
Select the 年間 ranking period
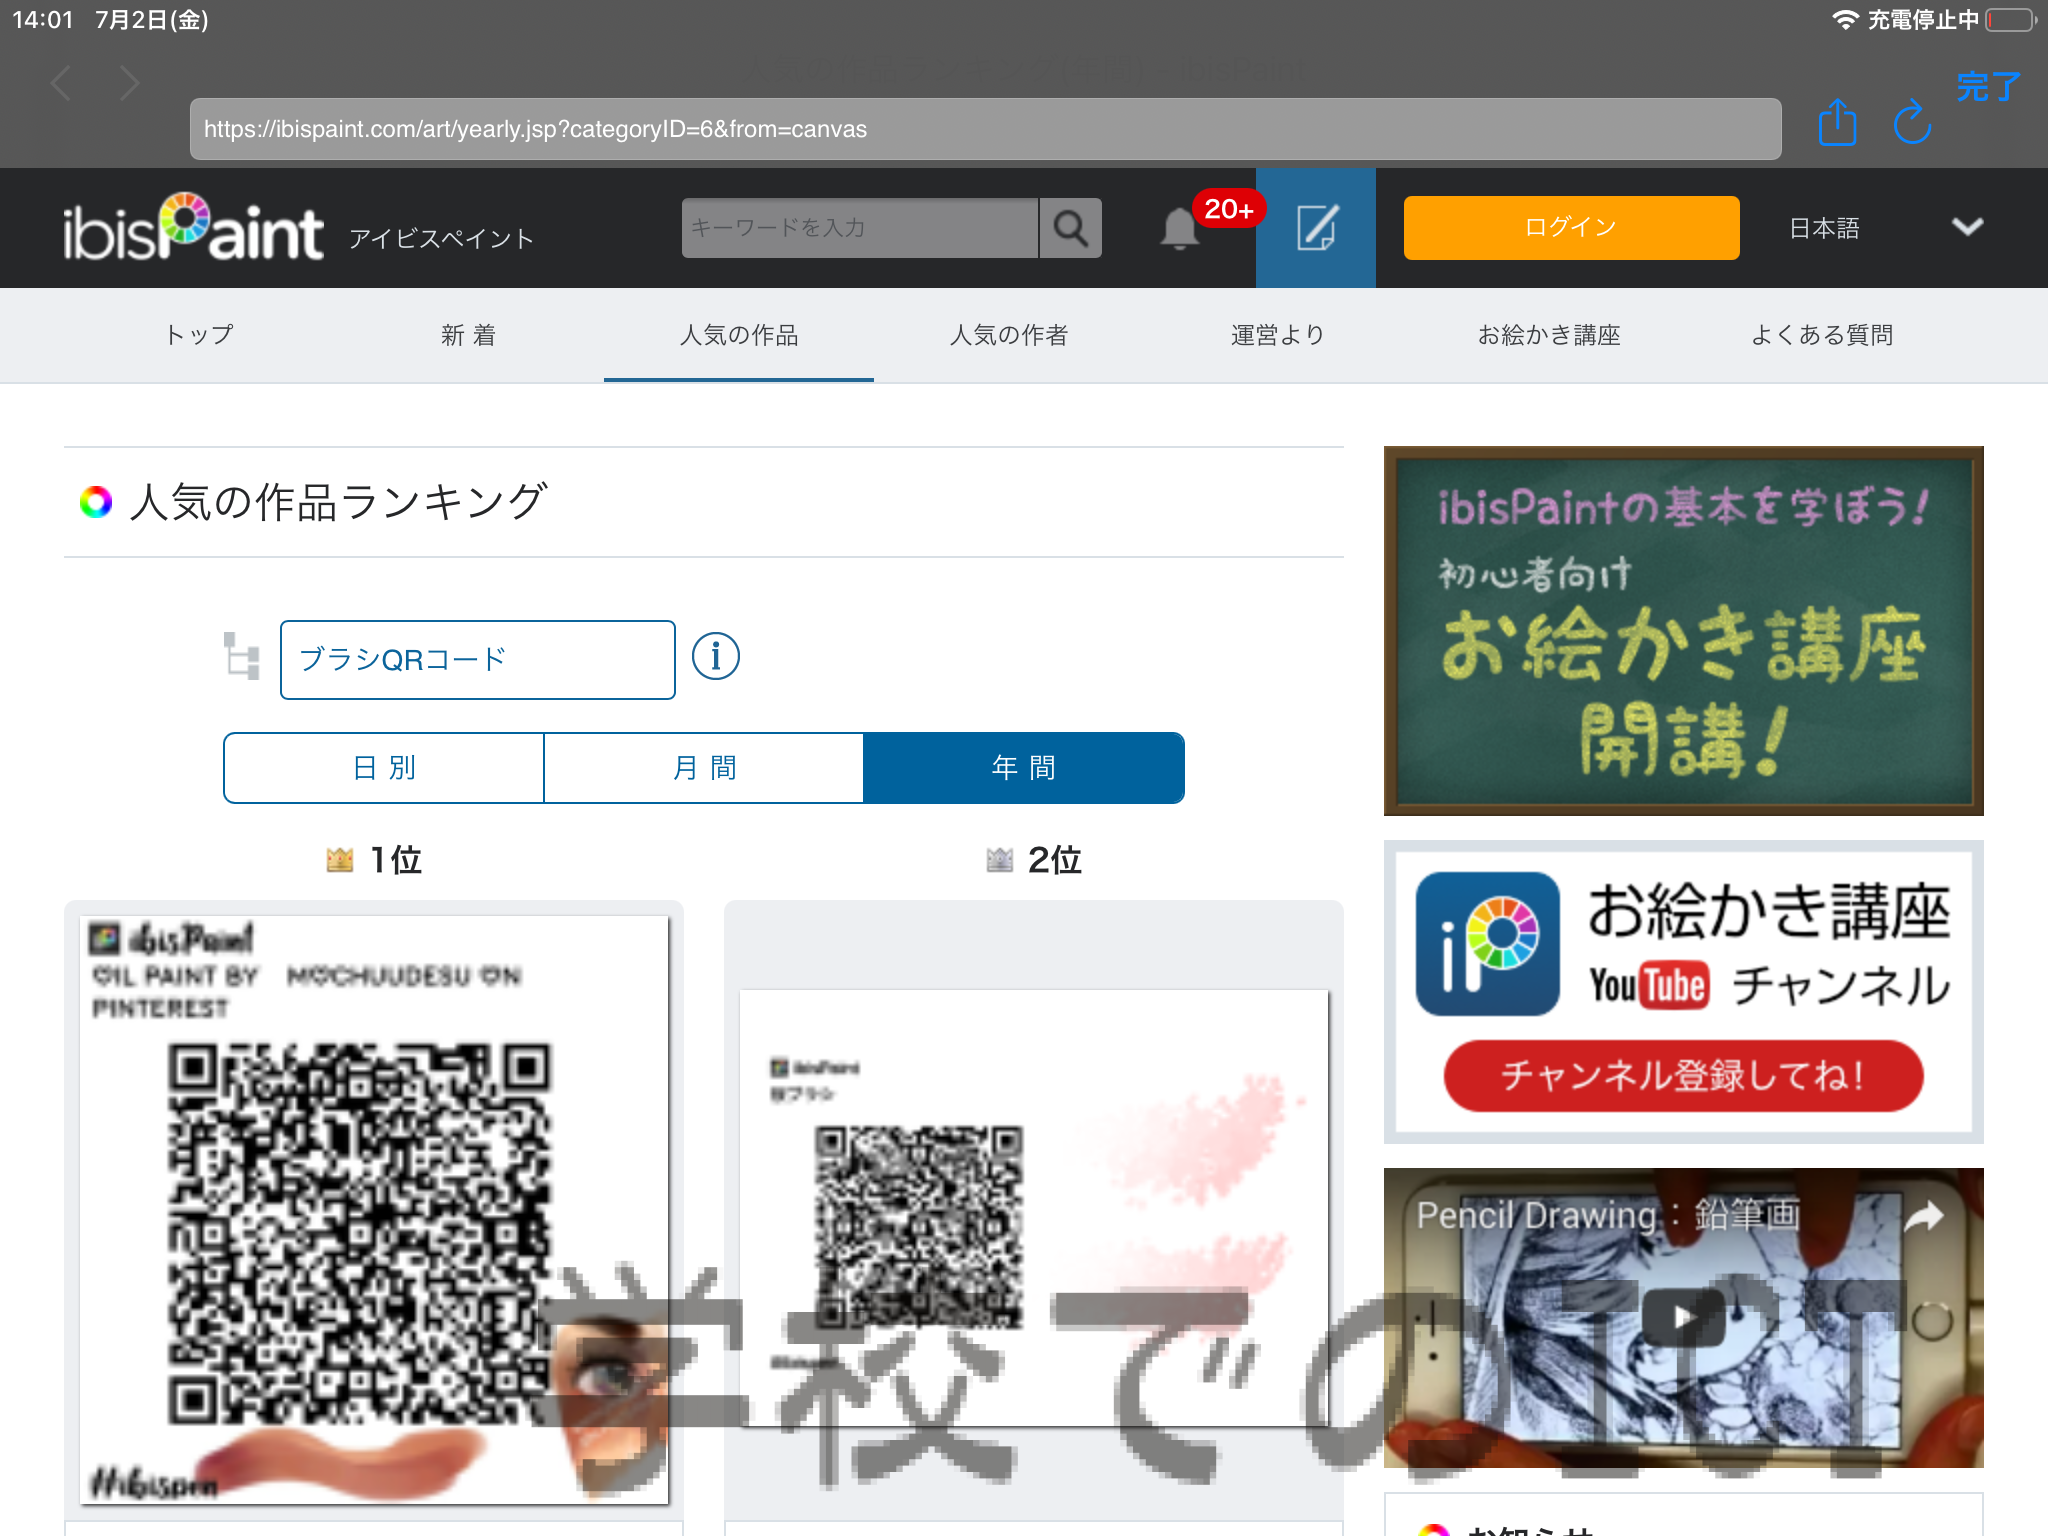[x=1024, y=768]
